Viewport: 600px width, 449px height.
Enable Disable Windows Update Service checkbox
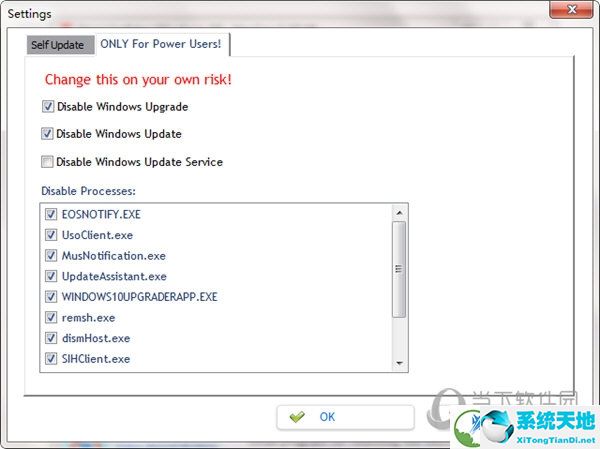pos(47,162)
